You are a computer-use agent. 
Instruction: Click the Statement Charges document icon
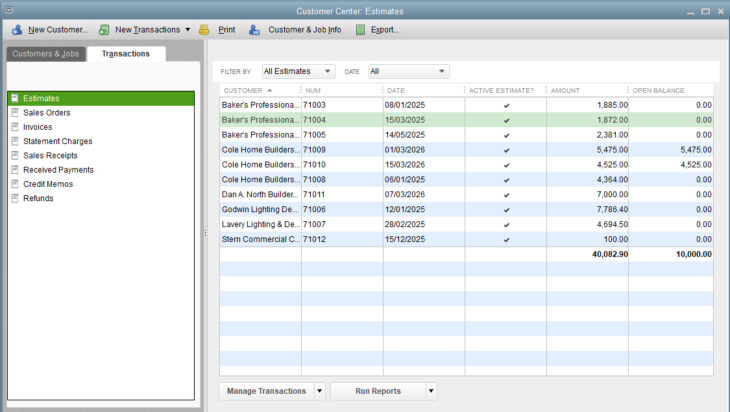[15, 141]
